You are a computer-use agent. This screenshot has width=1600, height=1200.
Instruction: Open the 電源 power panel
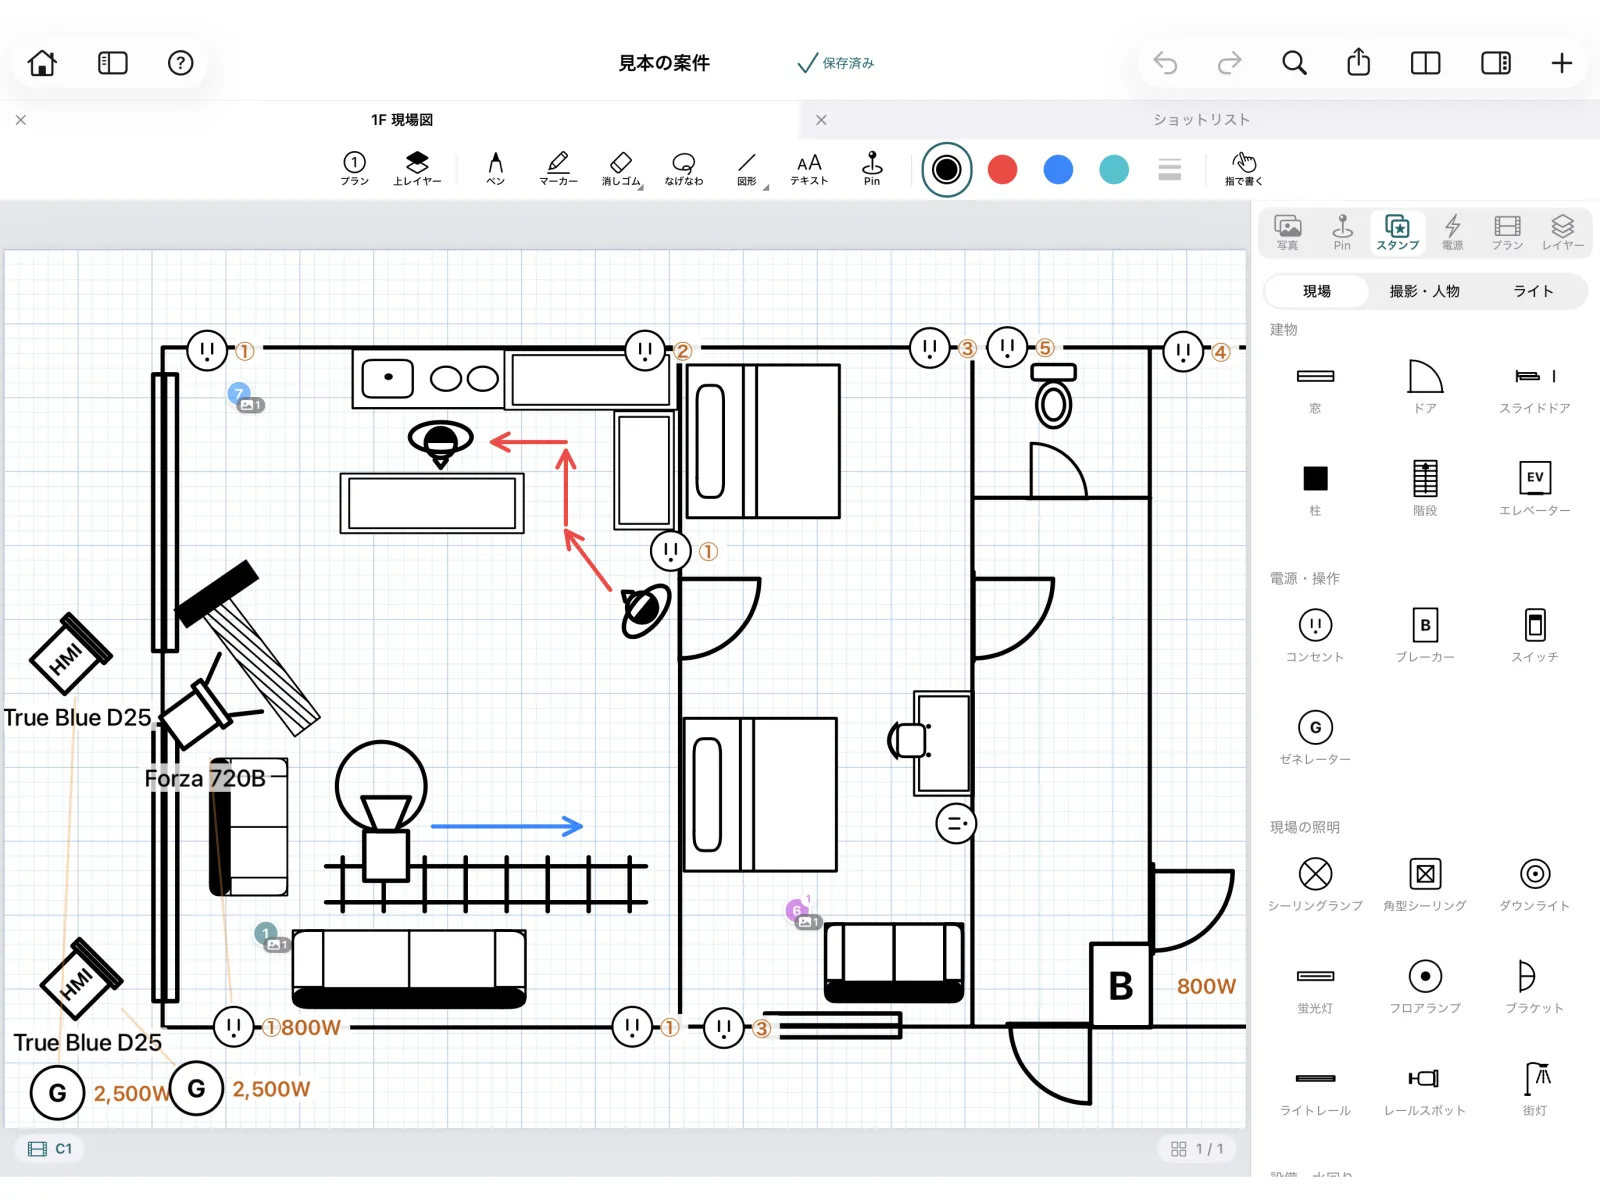pos(1452,232)
